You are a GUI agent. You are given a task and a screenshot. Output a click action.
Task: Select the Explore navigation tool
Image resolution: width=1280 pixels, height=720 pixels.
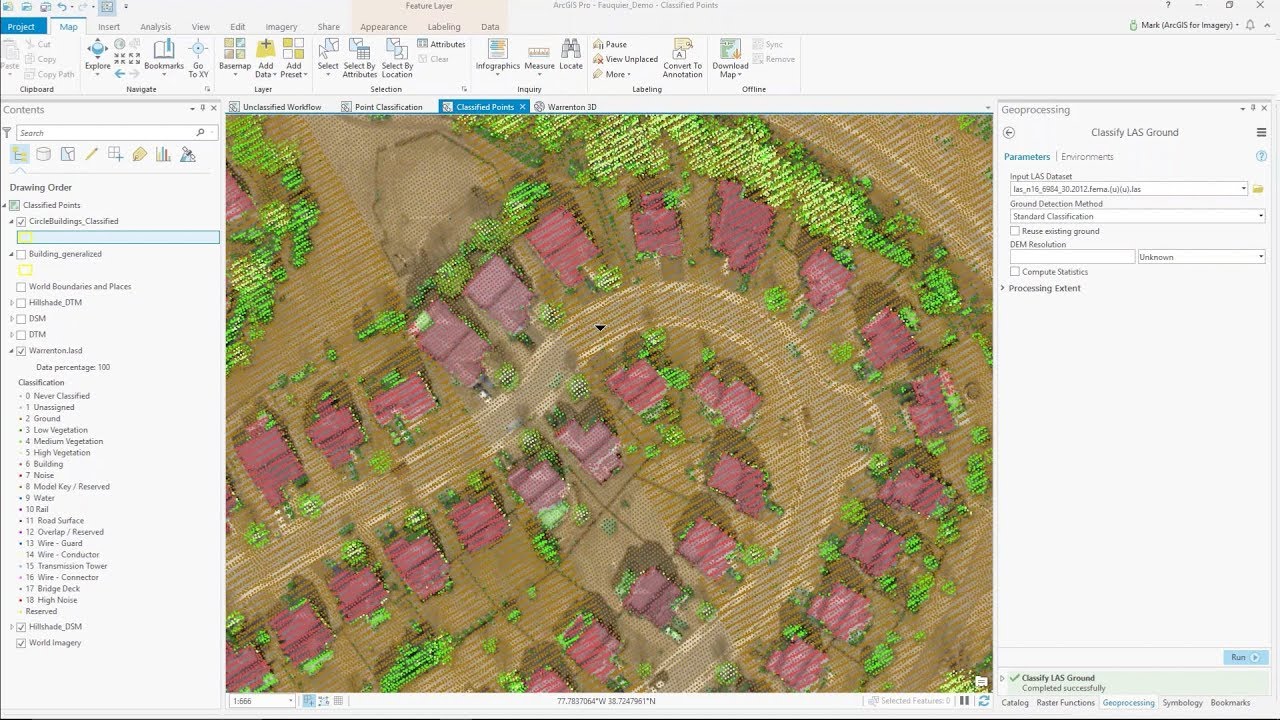97,55
